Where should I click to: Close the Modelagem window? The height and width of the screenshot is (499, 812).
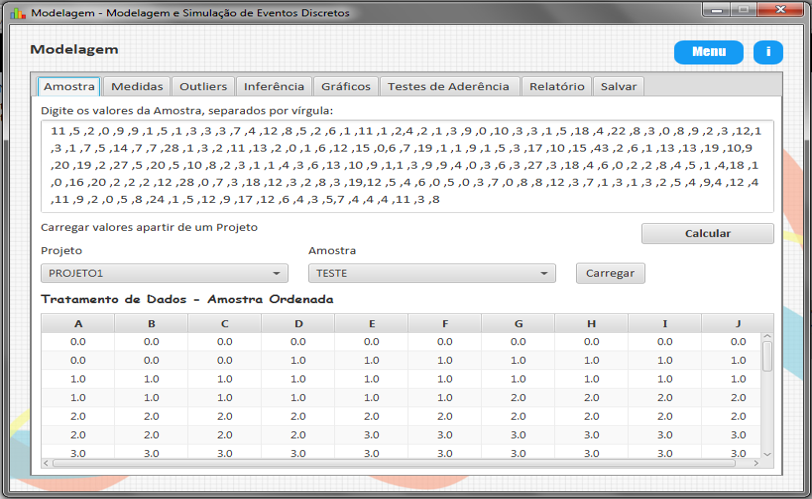780,12
